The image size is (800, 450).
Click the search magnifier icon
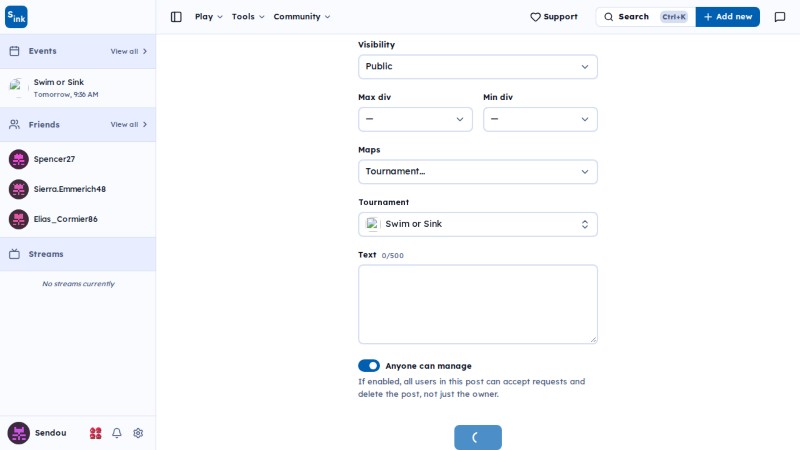609,17
